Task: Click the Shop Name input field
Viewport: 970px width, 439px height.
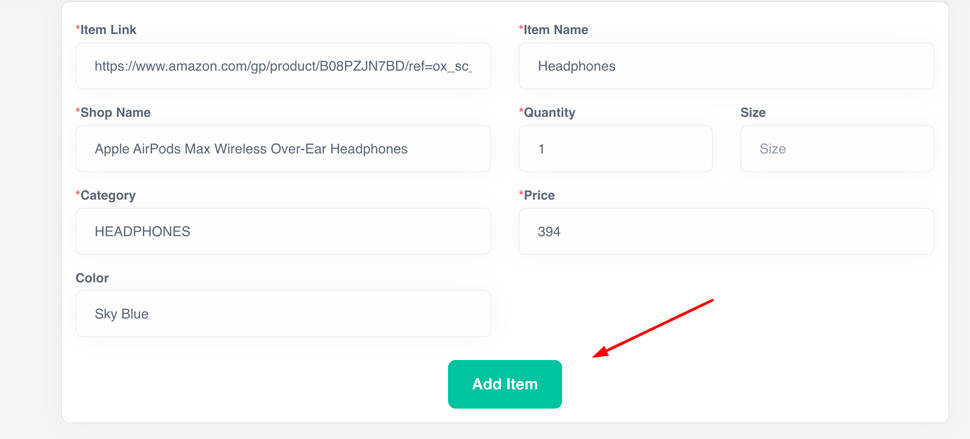Action: tap(283, 149)
